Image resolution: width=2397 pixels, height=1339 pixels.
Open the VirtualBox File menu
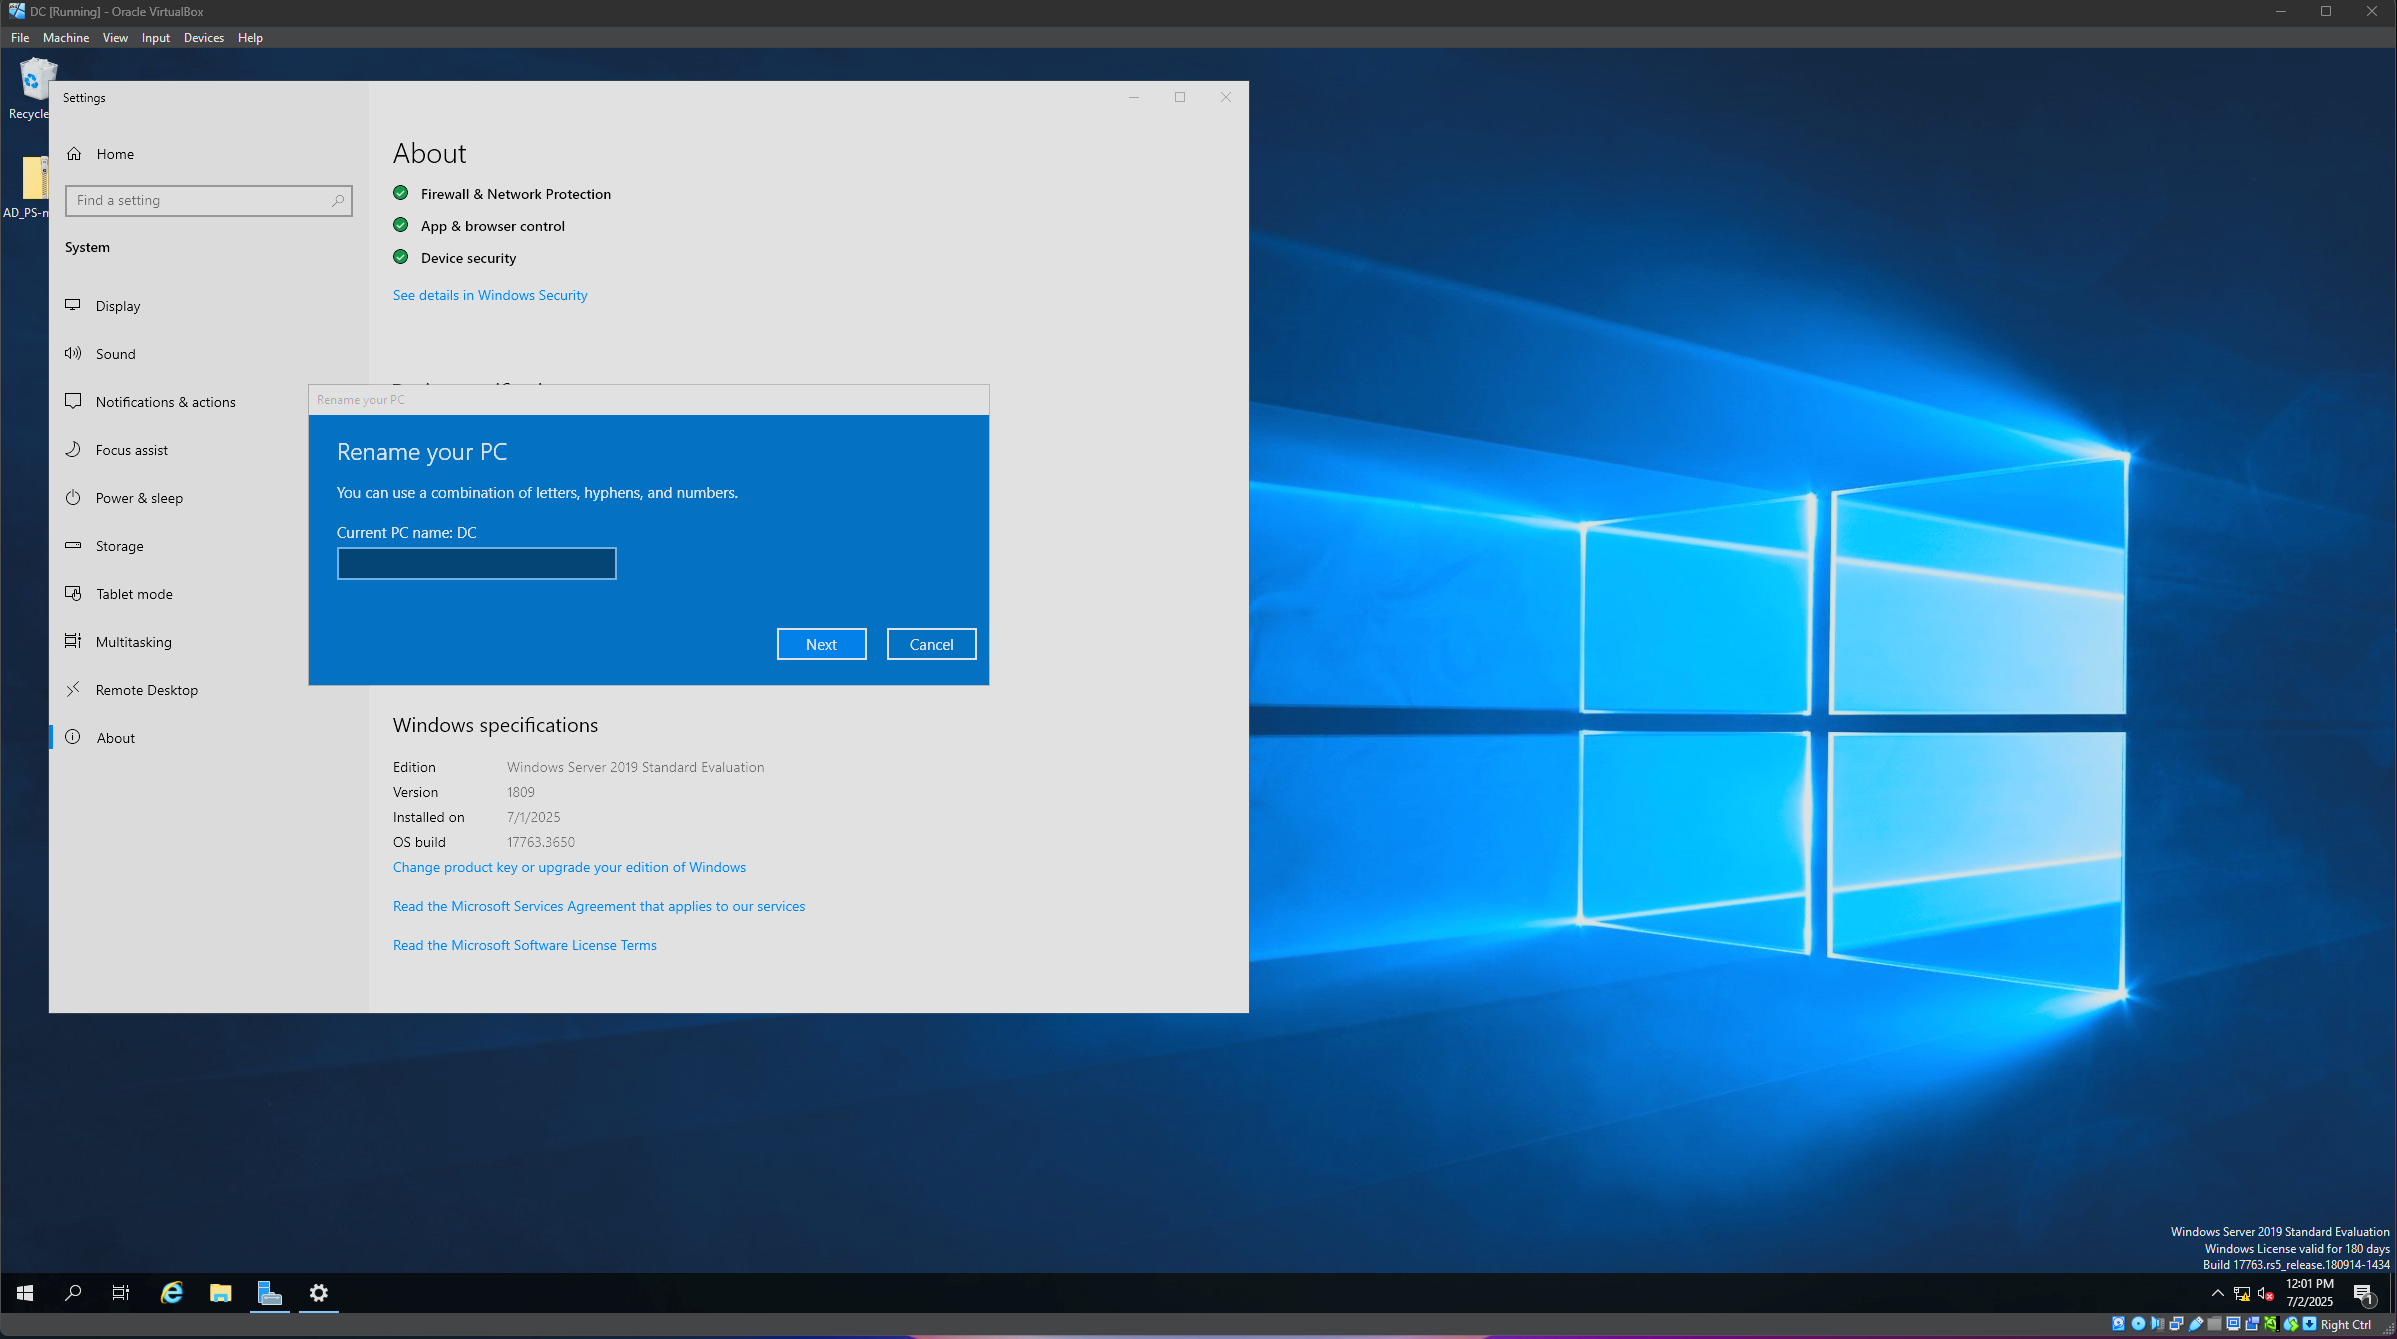20,38
